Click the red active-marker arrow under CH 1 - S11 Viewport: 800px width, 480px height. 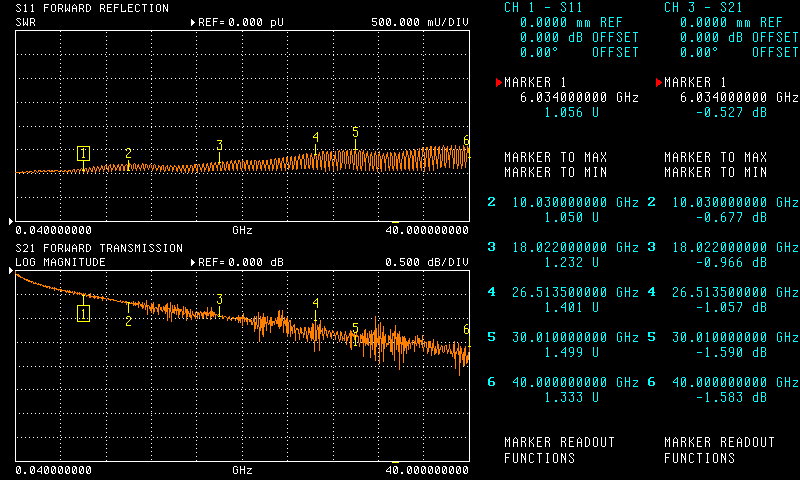pyautogui.click(x=498, y=82)
